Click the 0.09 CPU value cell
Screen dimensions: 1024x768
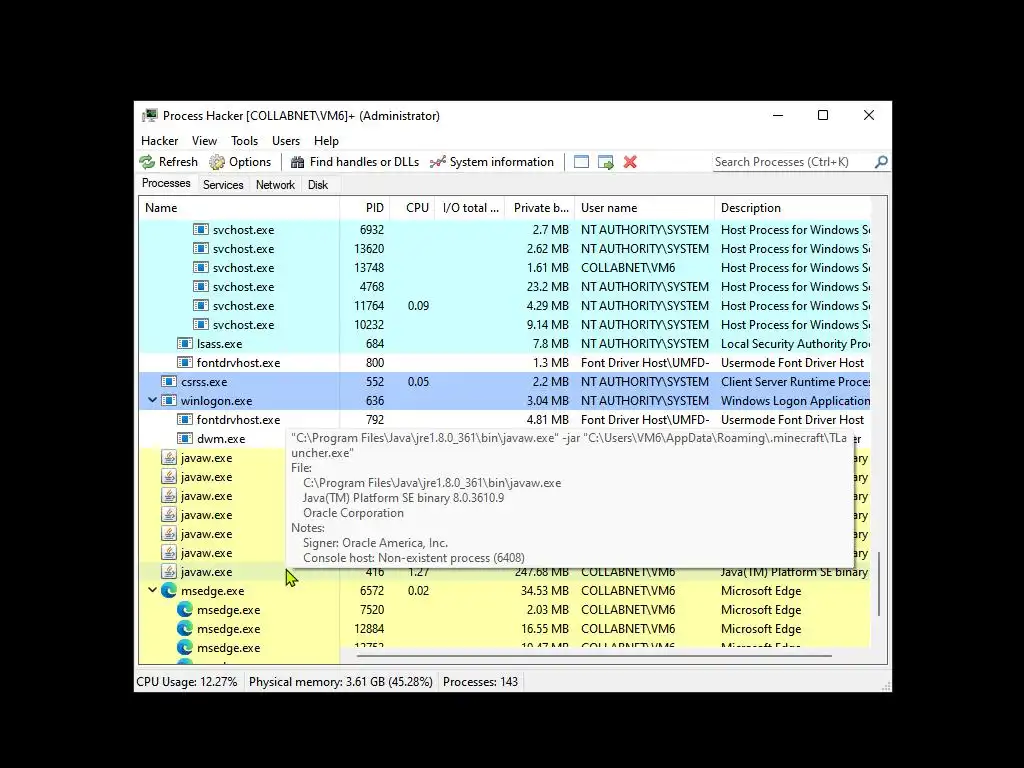coord(419,306)
